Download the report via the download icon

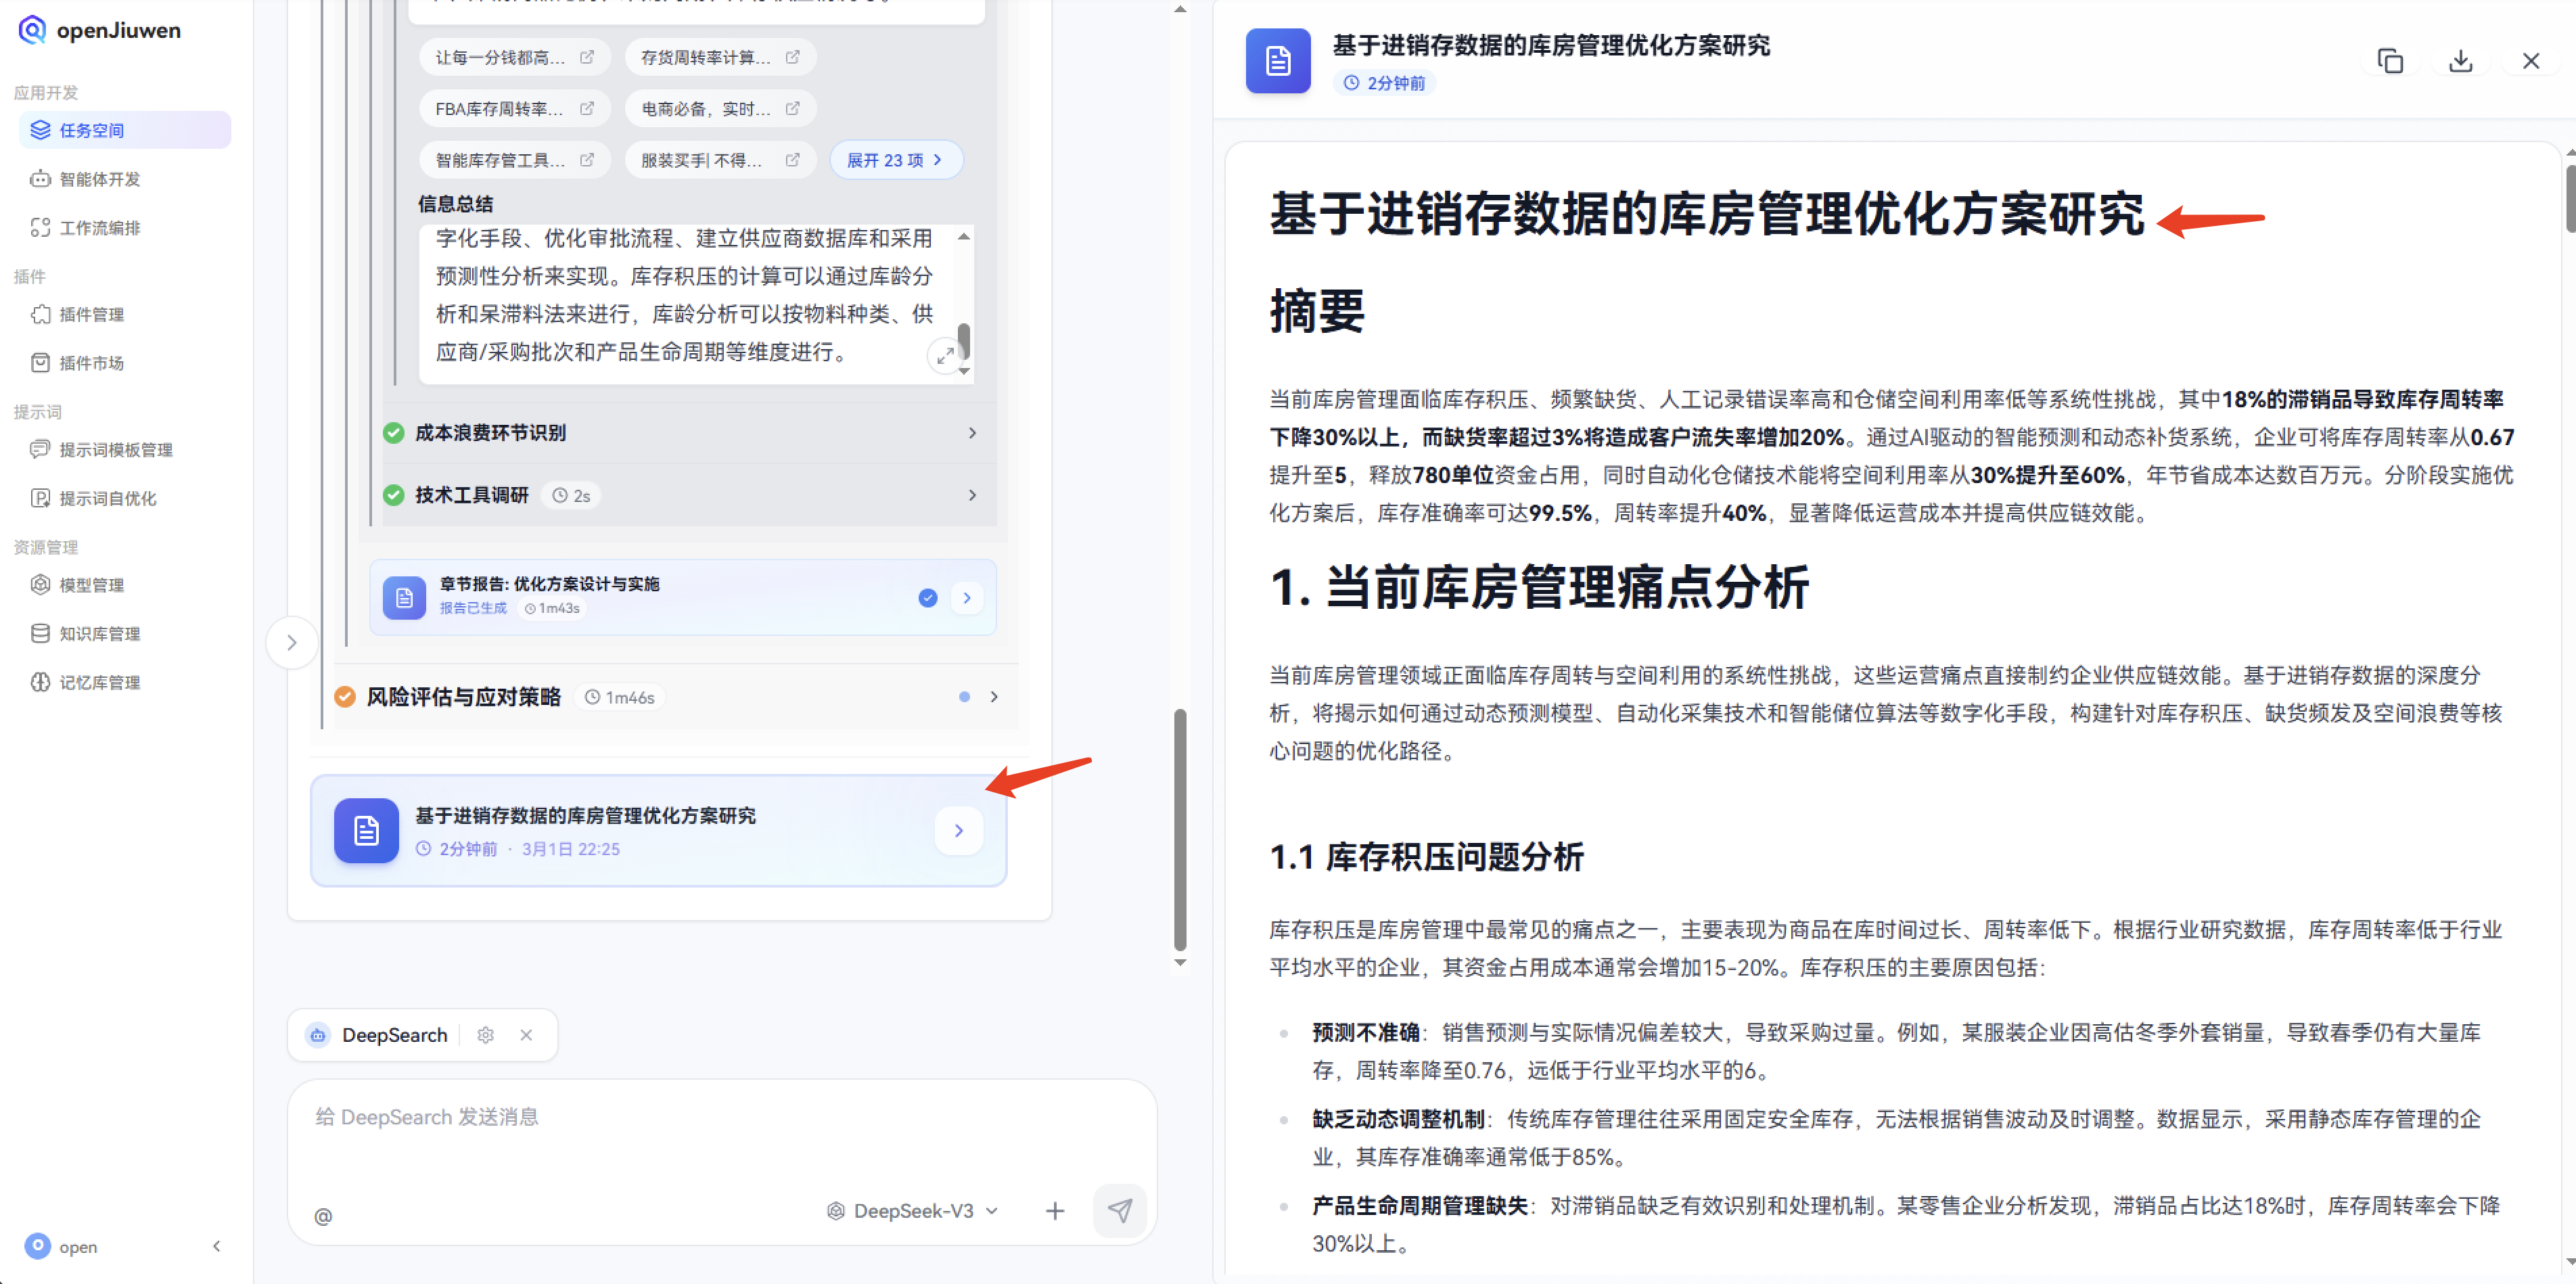[x=2461, y=61]
